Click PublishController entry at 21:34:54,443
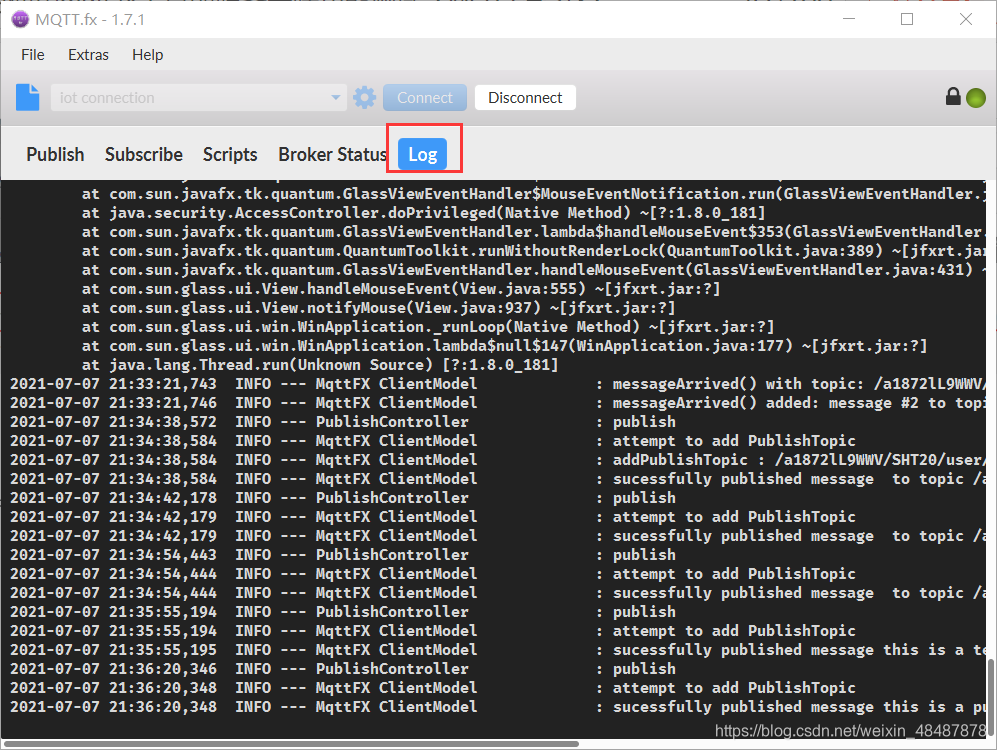Screen dimensions: 997x750 click(x=343, y=555)
